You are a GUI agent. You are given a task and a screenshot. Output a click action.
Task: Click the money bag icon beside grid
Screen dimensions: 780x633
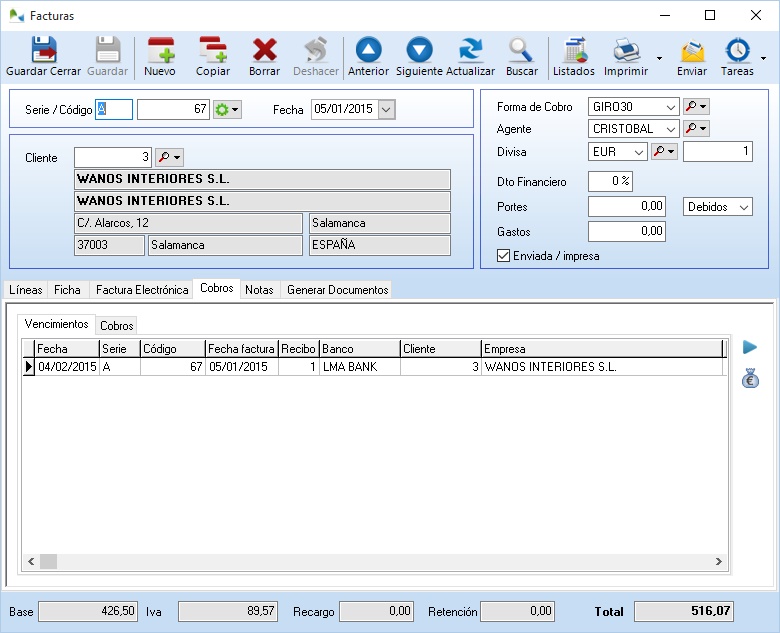750,379
